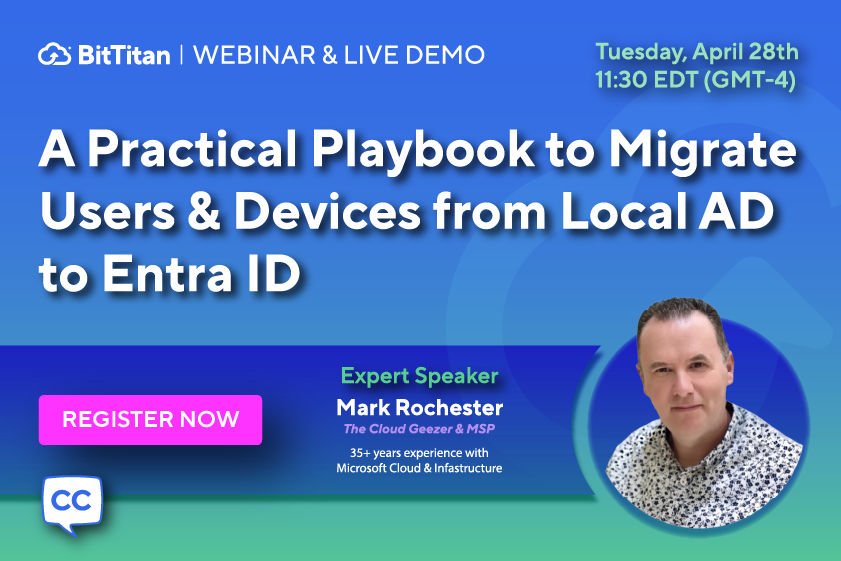
Task: Click the green Expert Speaker label
Action: click(x=419, y=376)
